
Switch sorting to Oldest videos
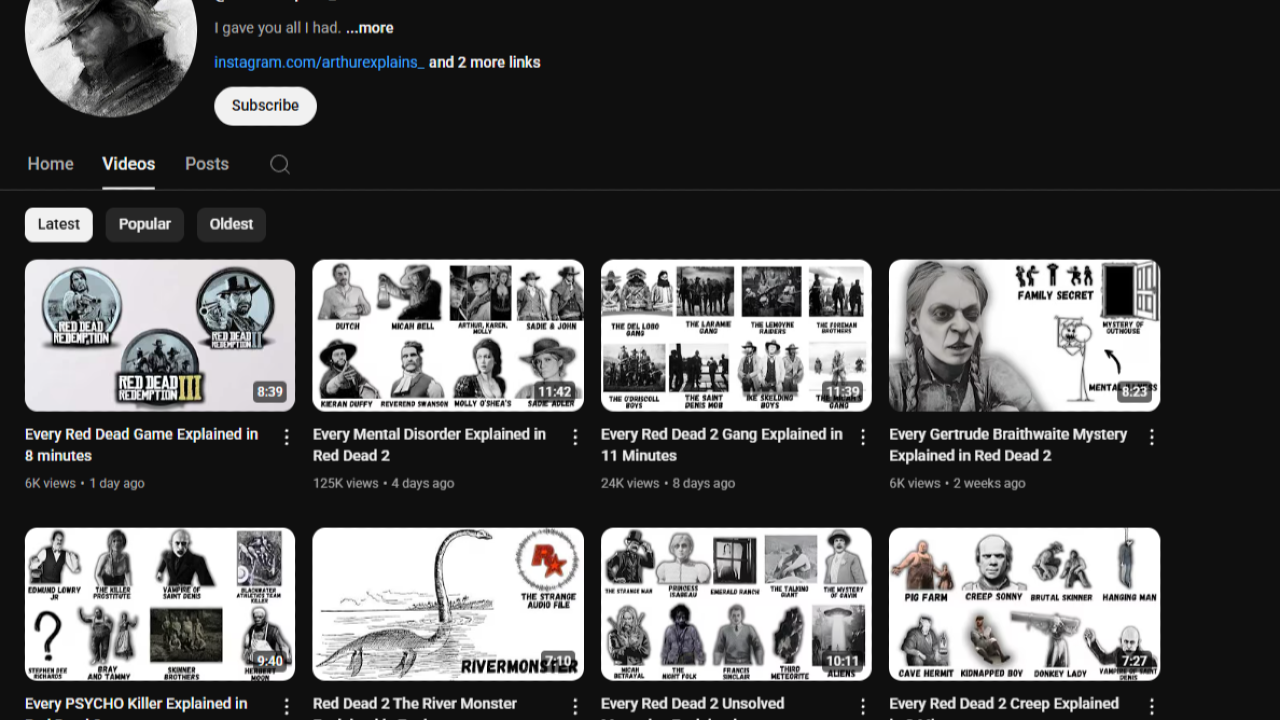pyautogui.click(x=231, y=224)
